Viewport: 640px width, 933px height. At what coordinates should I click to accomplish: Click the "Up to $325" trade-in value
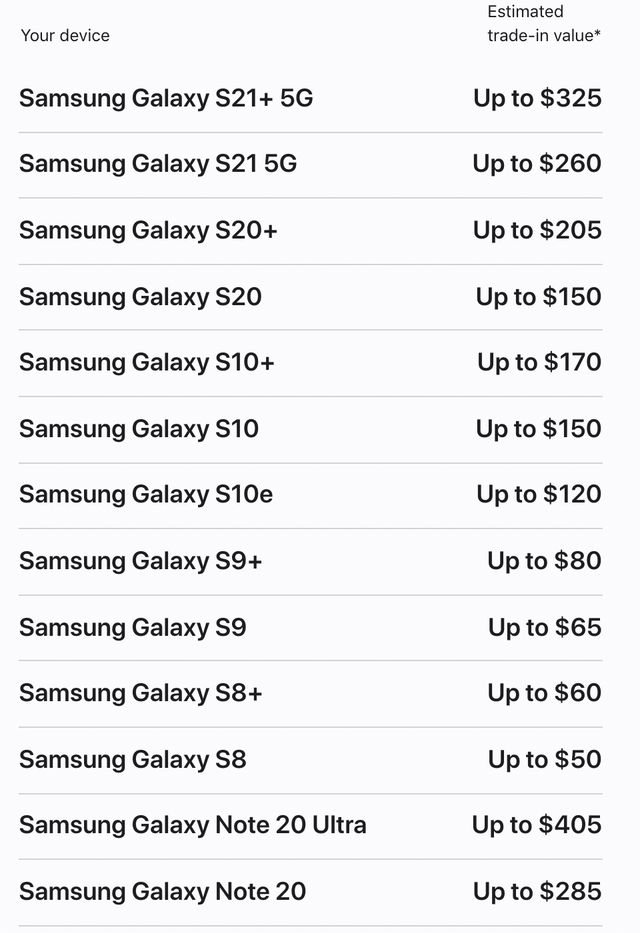[538, 98]
